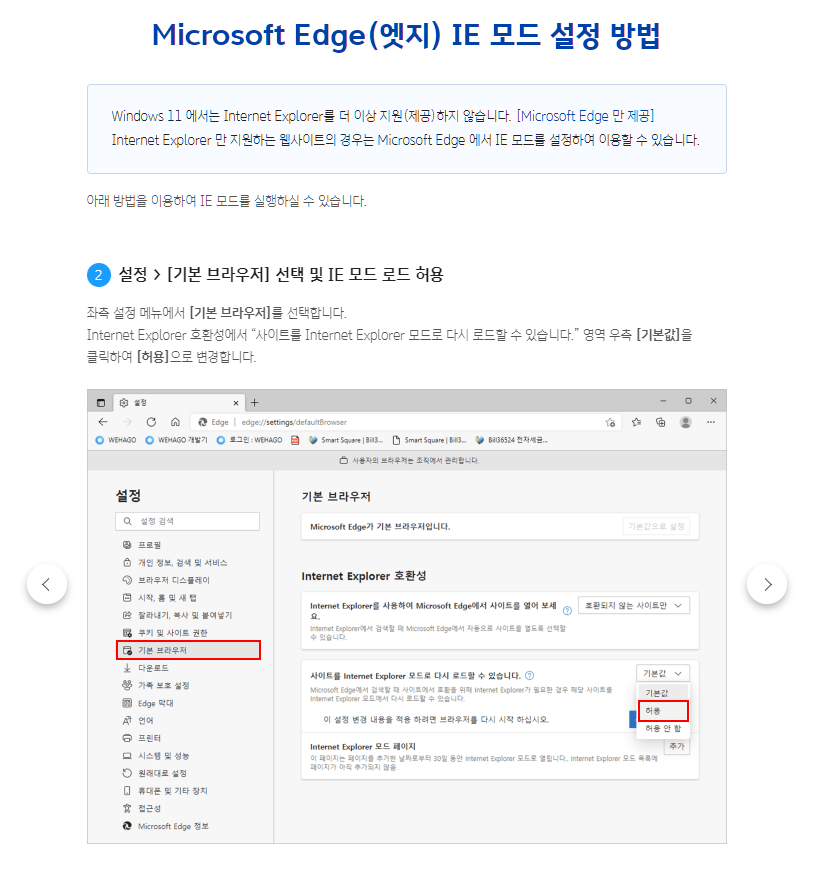
Task: Choose 허용 in the dropdown list
Action: tap(663, 711)
